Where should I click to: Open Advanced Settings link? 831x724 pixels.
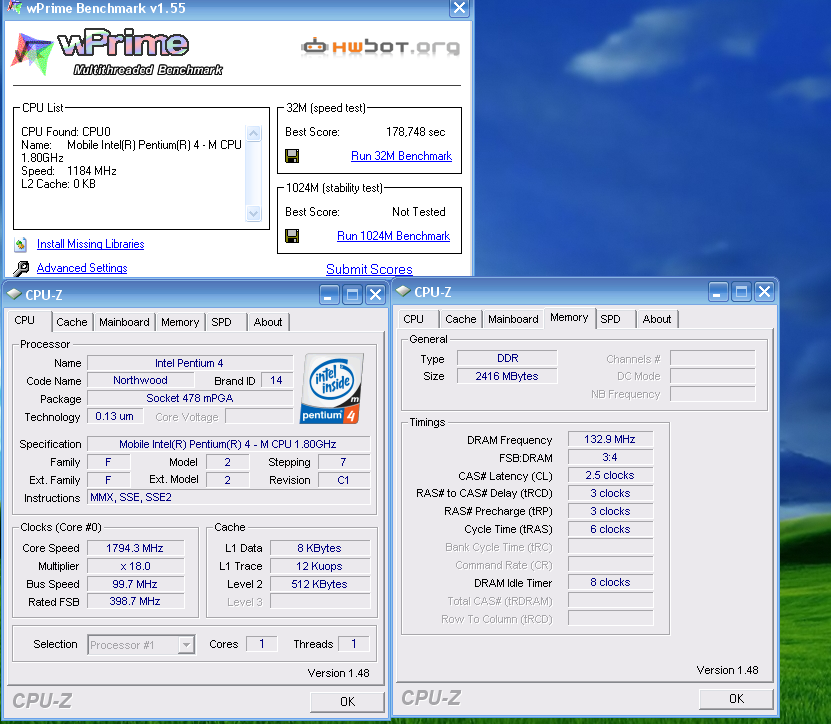click(x=82, y=268)
